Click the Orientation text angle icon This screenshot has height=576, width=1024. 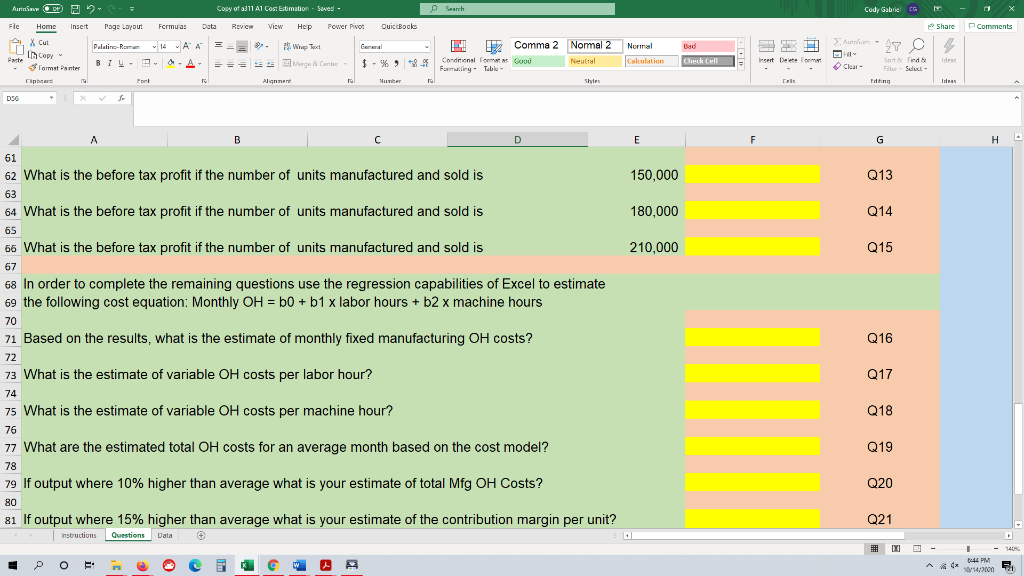click(x=259, y=46)
